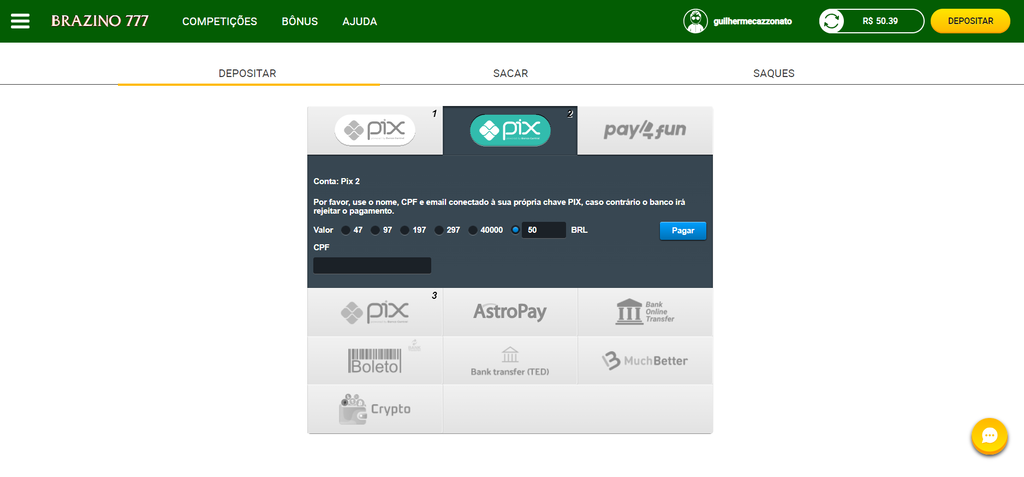Screen dimensions: 1024x477
Task: Open the SAQUES tab
Action: (x=773, y=73)
